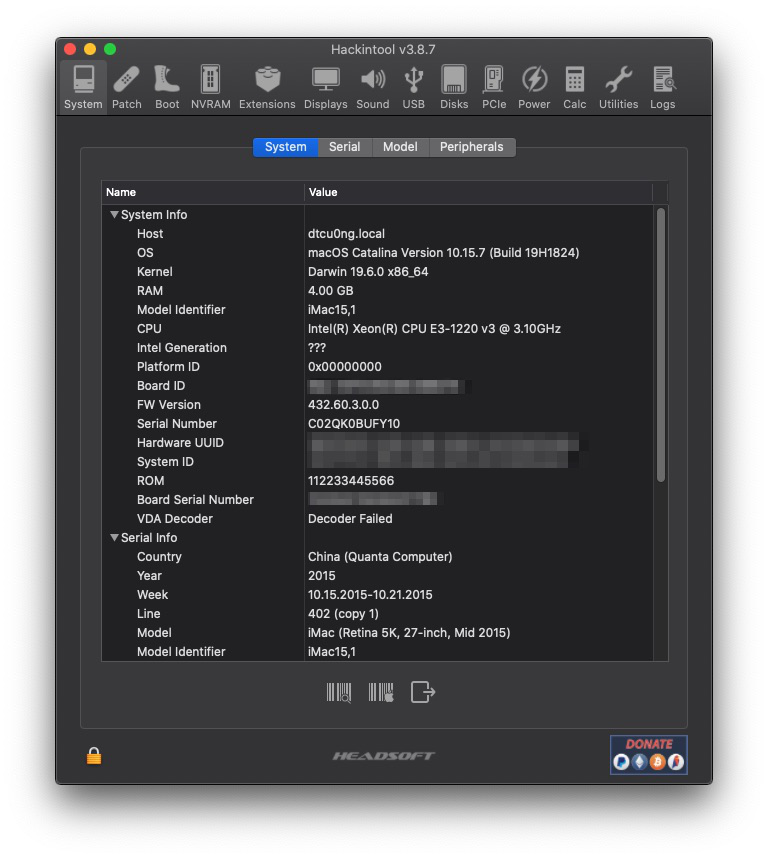Image resolution: width=768 pixels, height=858 pixels.
Task: Select the VDA Decoder row
Action: pyautogui.click(x=377, y=519)
